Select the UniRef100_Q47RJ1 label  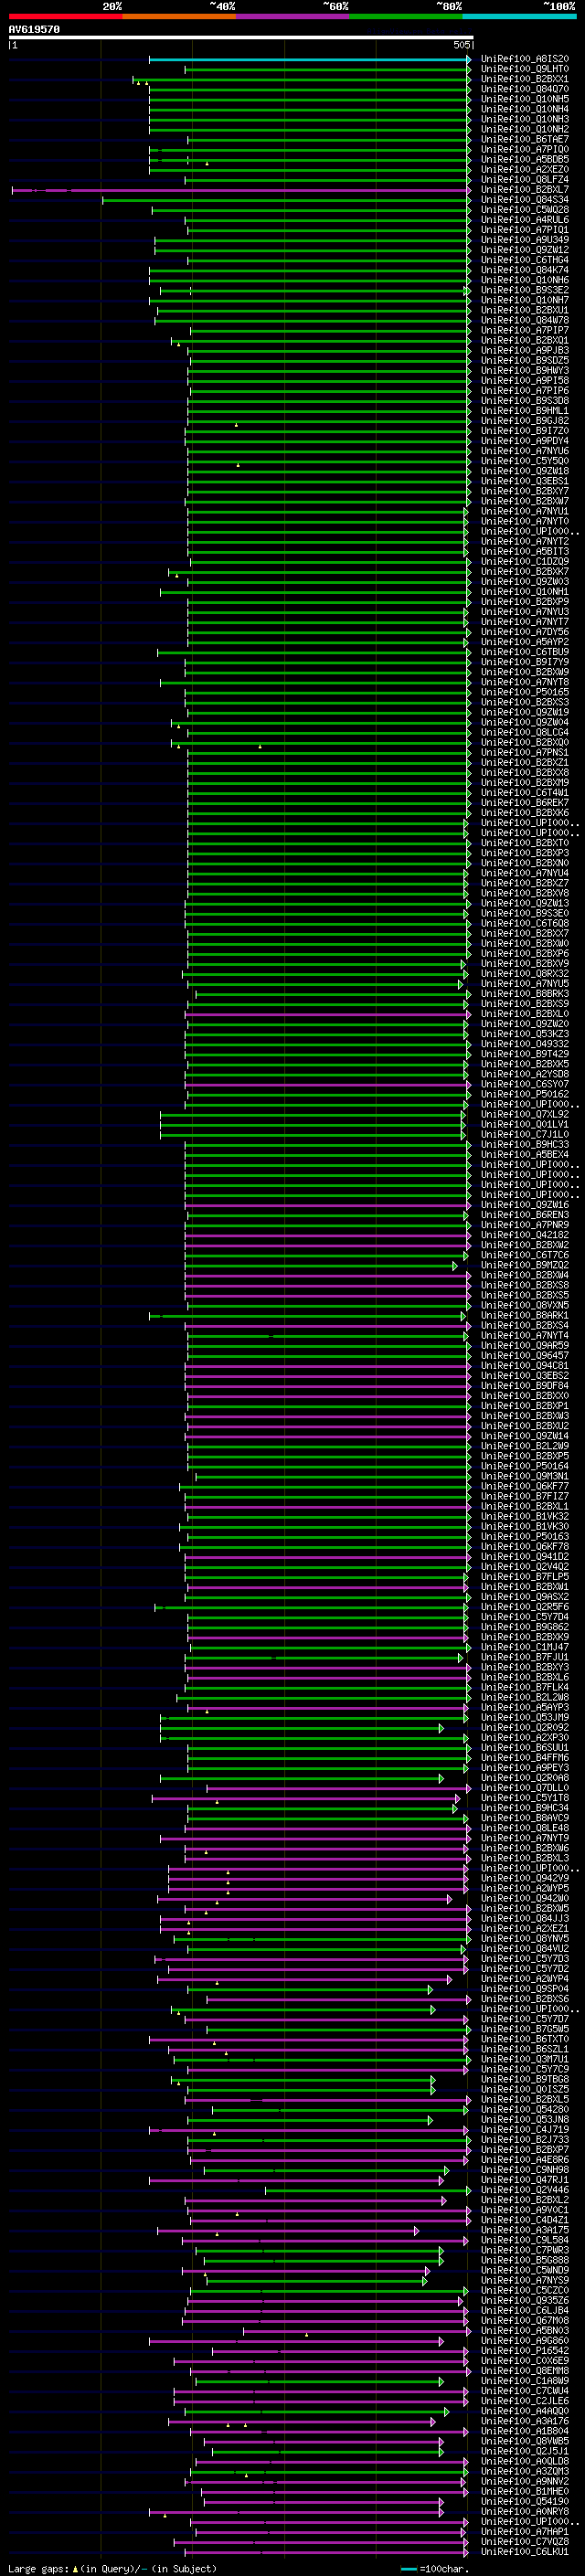[525, 2179]
